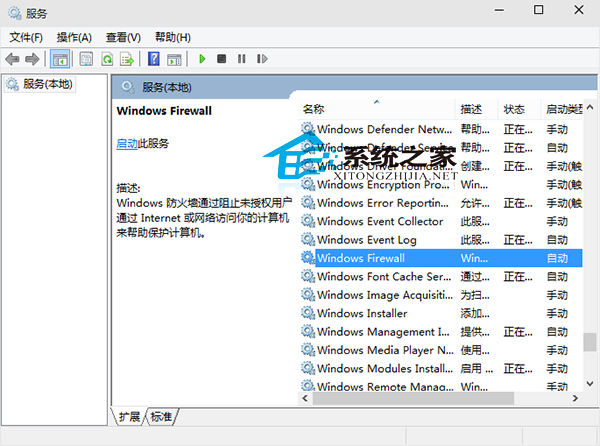
Task: Open the 文件(F) menu
Action: click(26, 37)
